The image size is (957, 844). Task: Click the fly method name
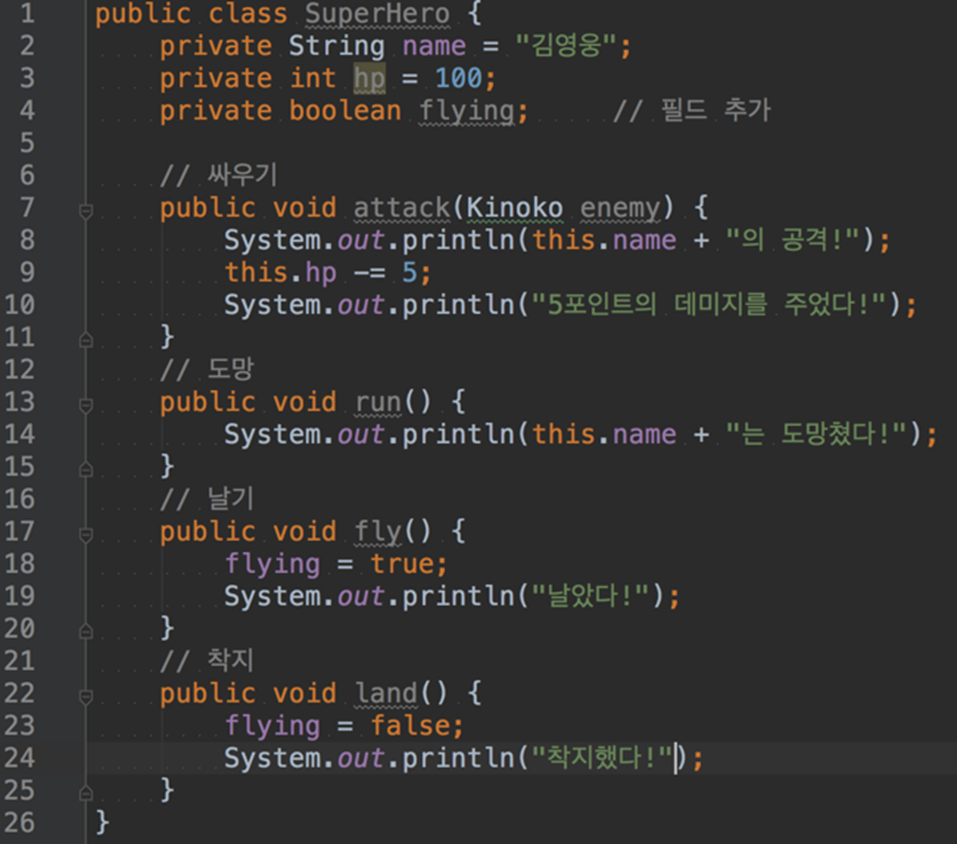[x=378, y=532]
